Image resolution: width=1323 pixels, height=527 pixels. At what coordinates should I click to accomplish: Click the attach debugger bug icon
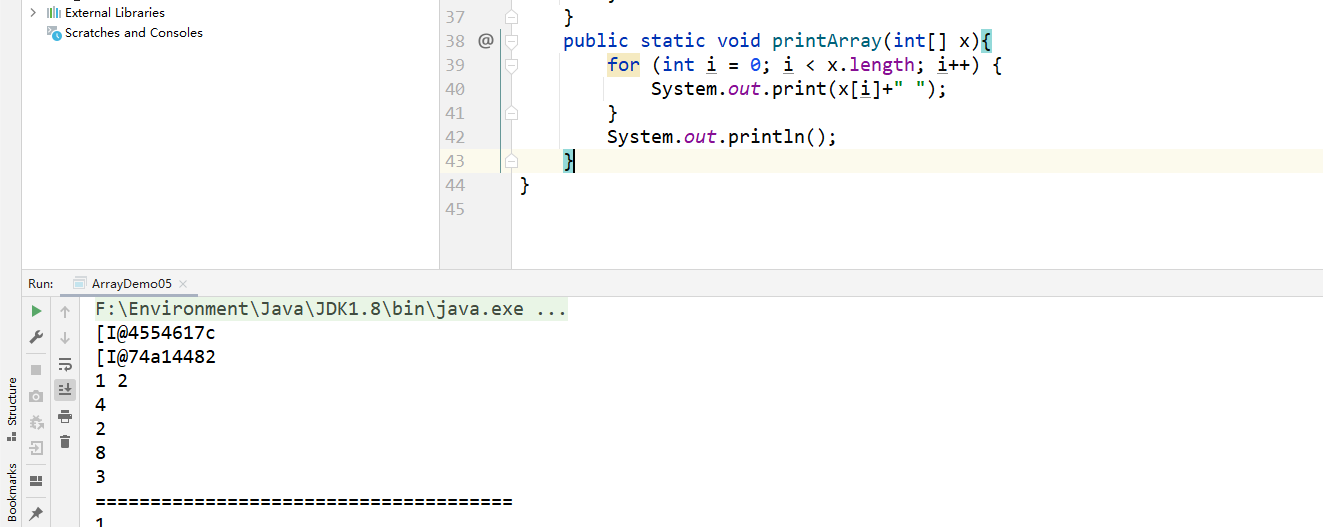point(37,422)
